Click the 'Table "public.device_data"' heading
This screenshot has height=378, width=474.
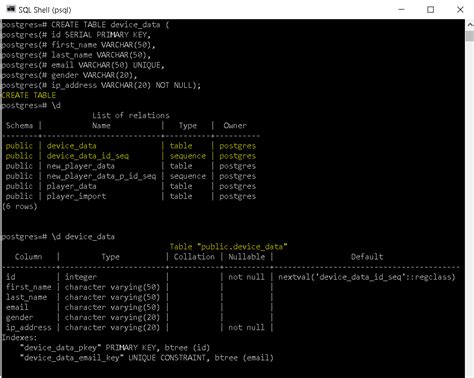coord(228,247)
